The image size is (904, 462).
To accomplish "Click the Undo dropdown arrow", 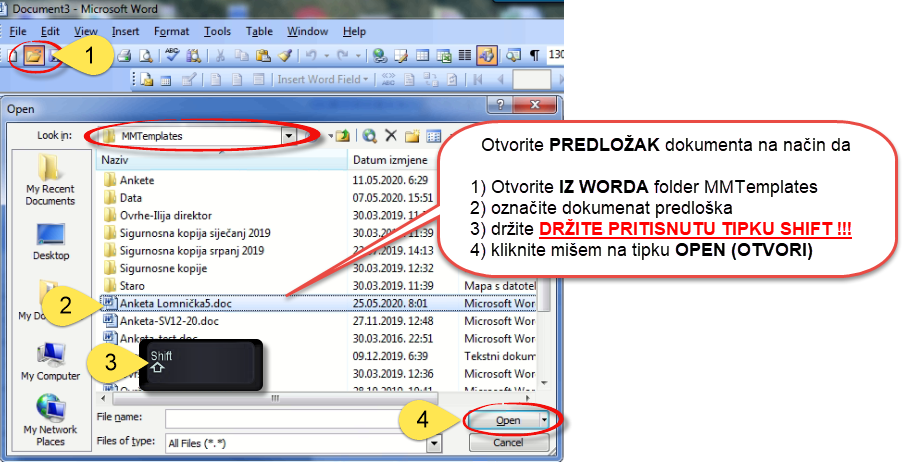I will (327, 55).
